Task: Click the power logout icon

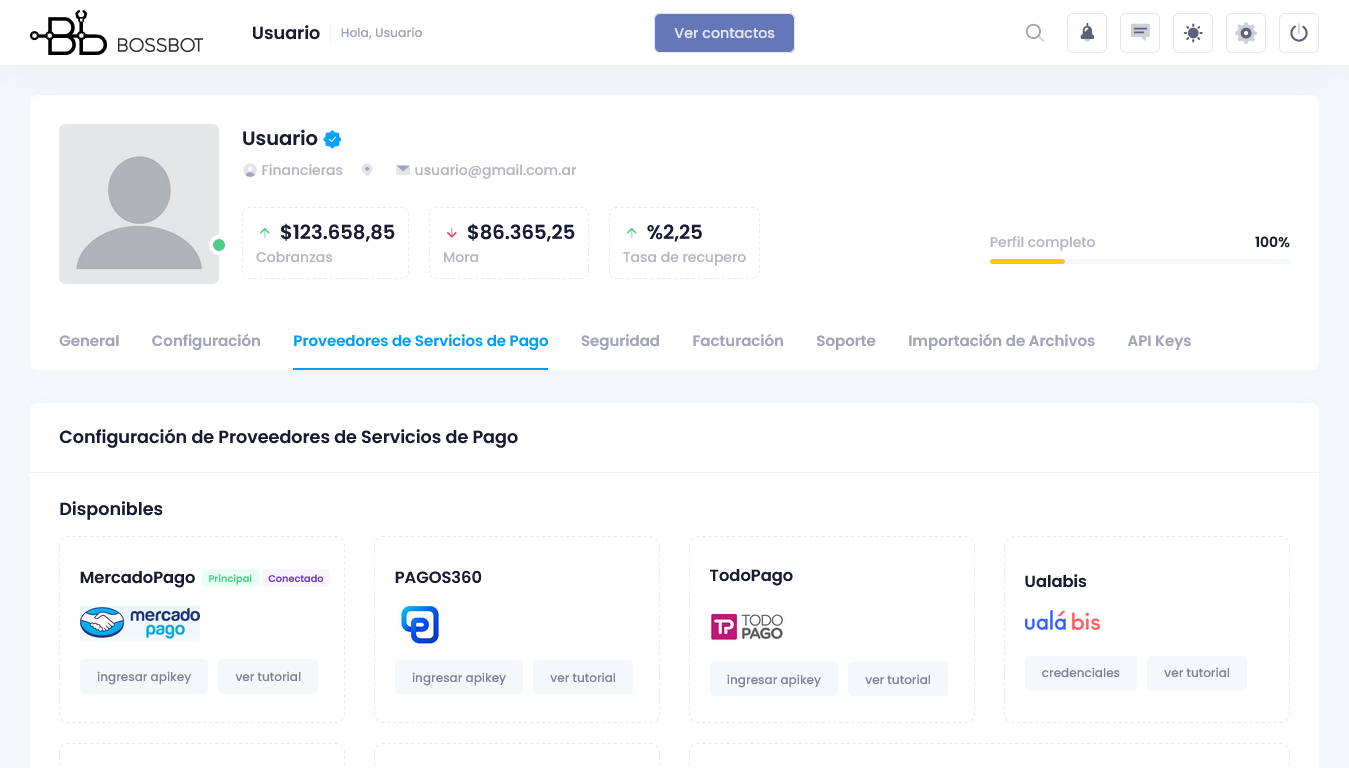Action: point(1299,33)
